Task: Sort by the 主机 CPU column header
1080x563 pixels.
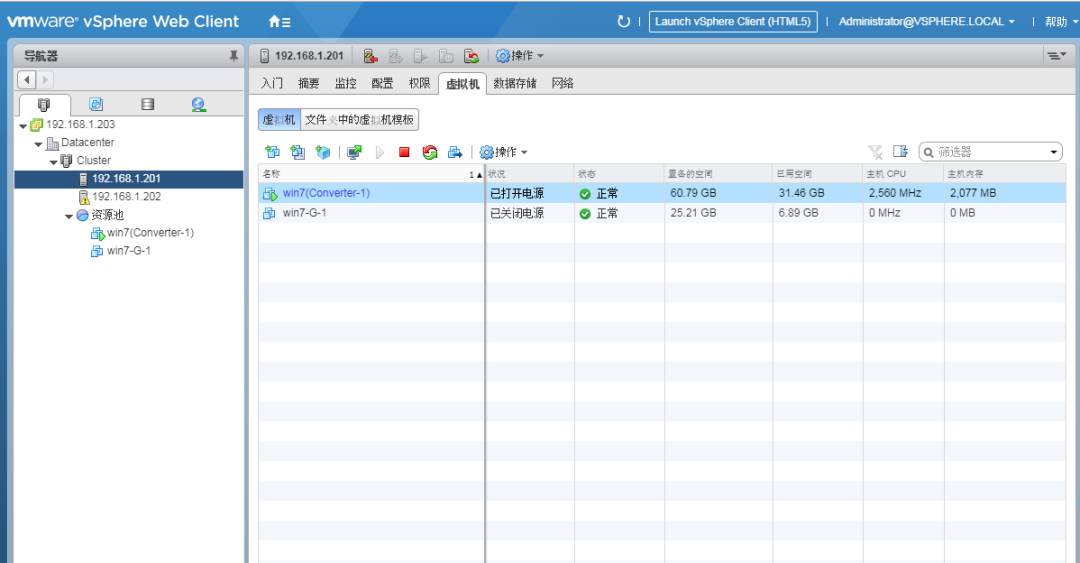Action: tap(903, 174)
